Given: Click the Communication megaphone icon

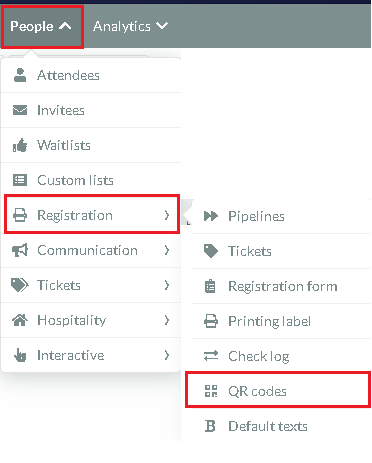Looking at the screenshot, I should 20,250.
